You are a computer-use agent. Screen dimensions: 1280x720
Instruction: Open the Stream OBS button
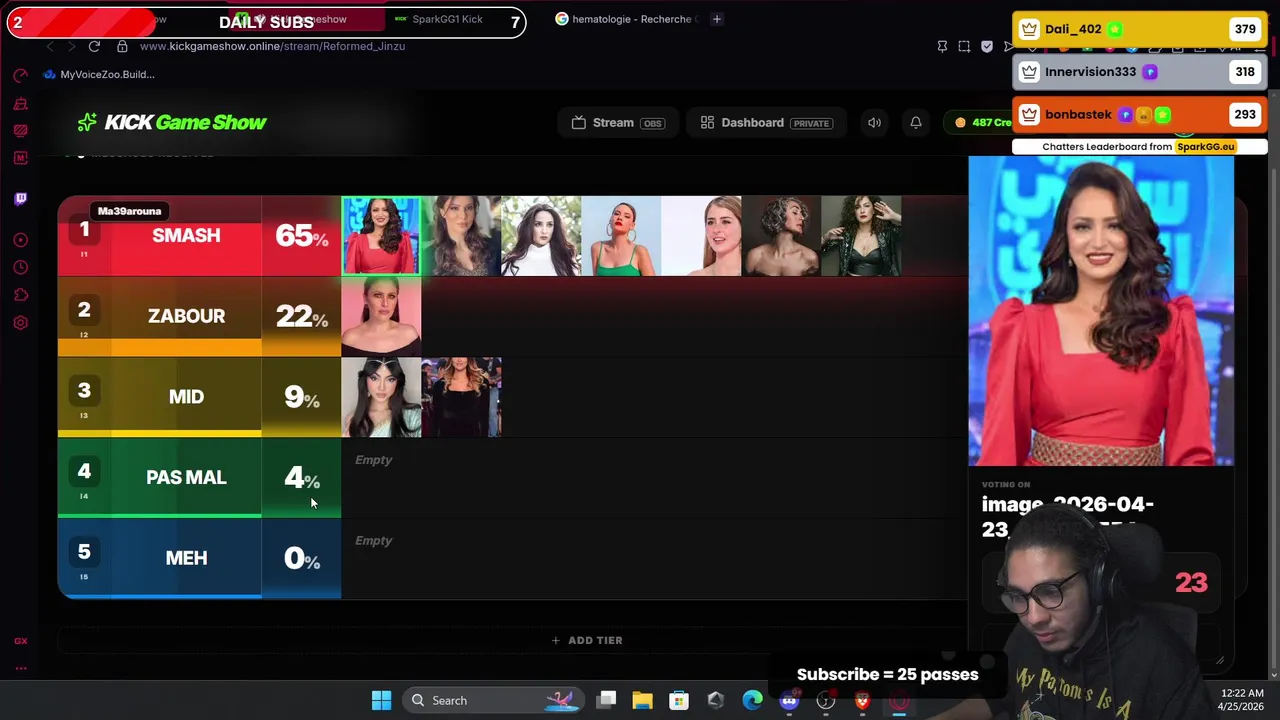617,123
